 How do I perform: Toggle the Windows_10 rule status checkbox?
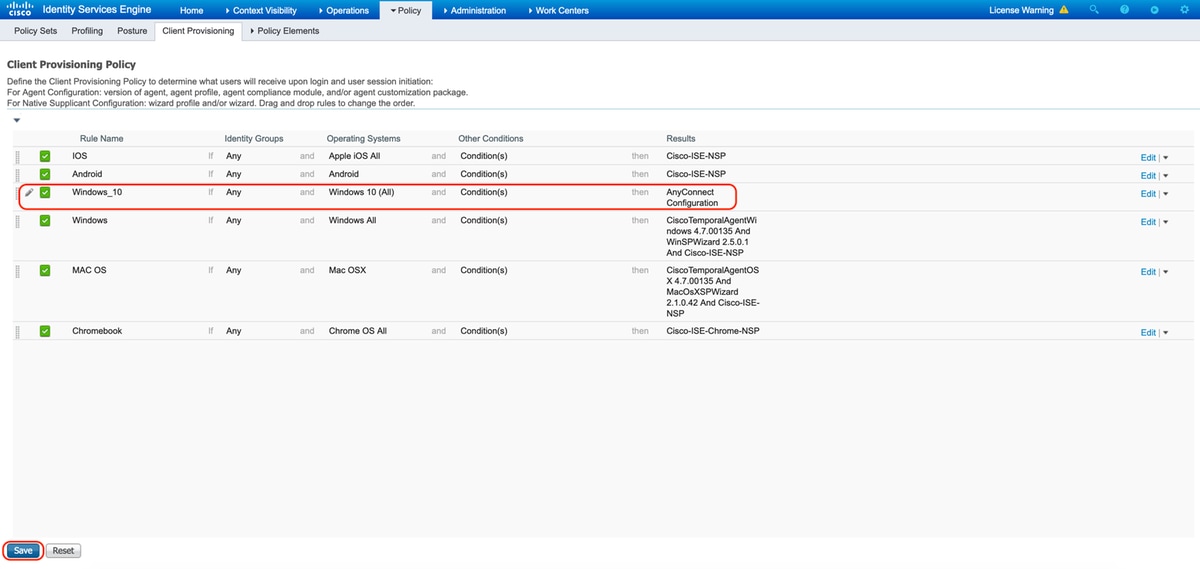pyautogui.click(x=45, y=193)
